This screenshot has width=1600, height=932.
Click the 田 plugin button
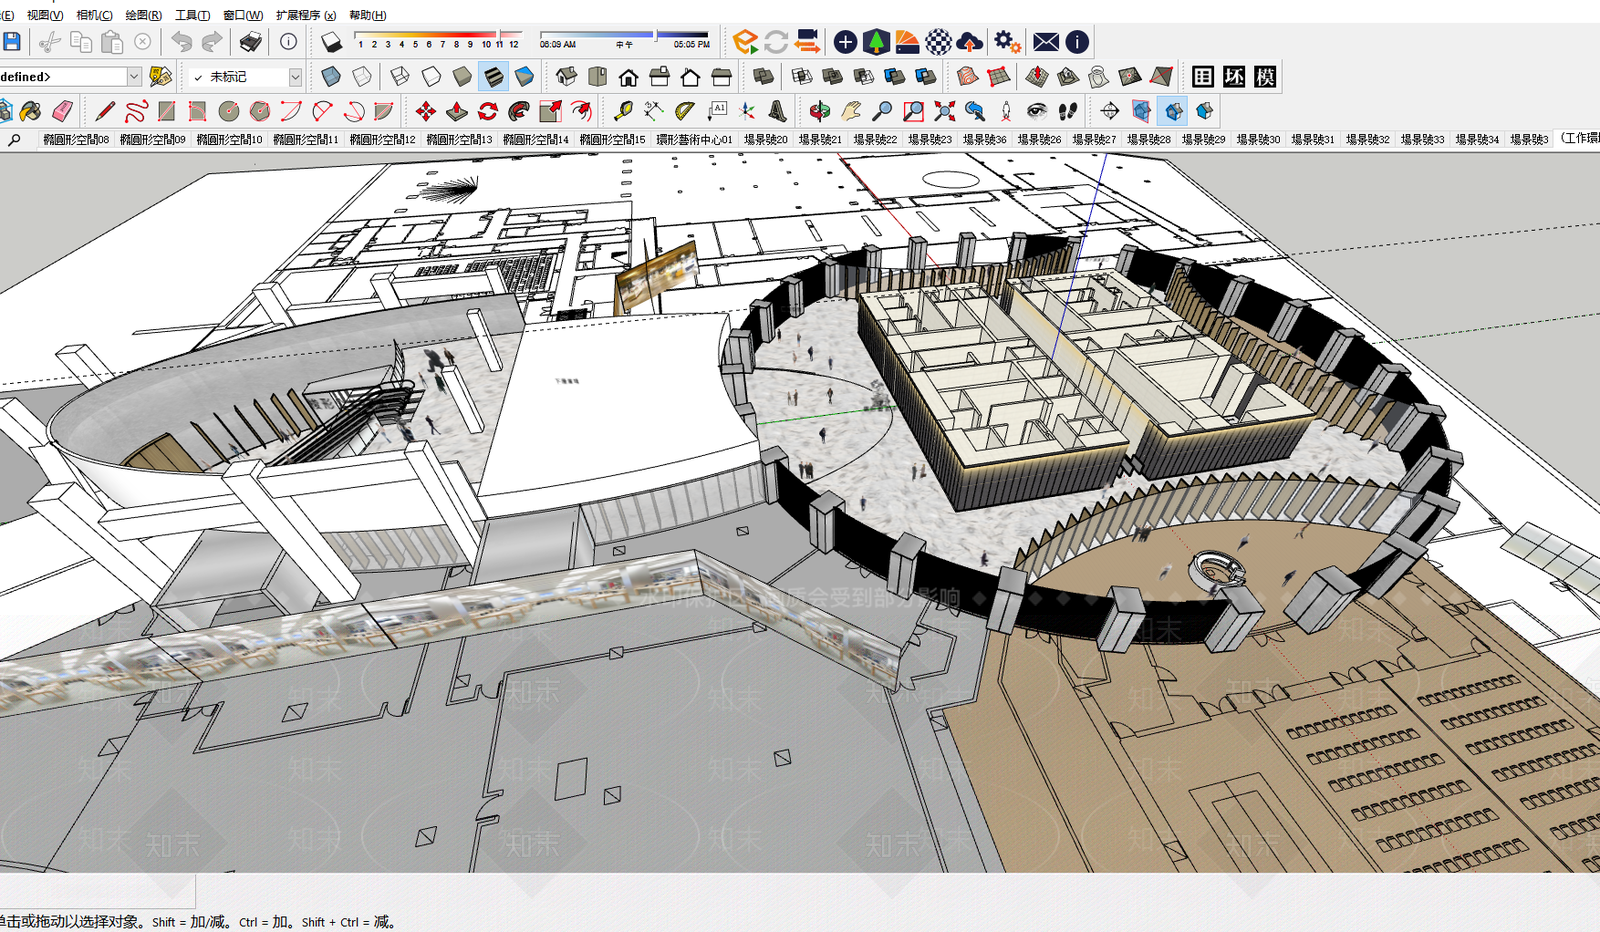[1203, 77]
